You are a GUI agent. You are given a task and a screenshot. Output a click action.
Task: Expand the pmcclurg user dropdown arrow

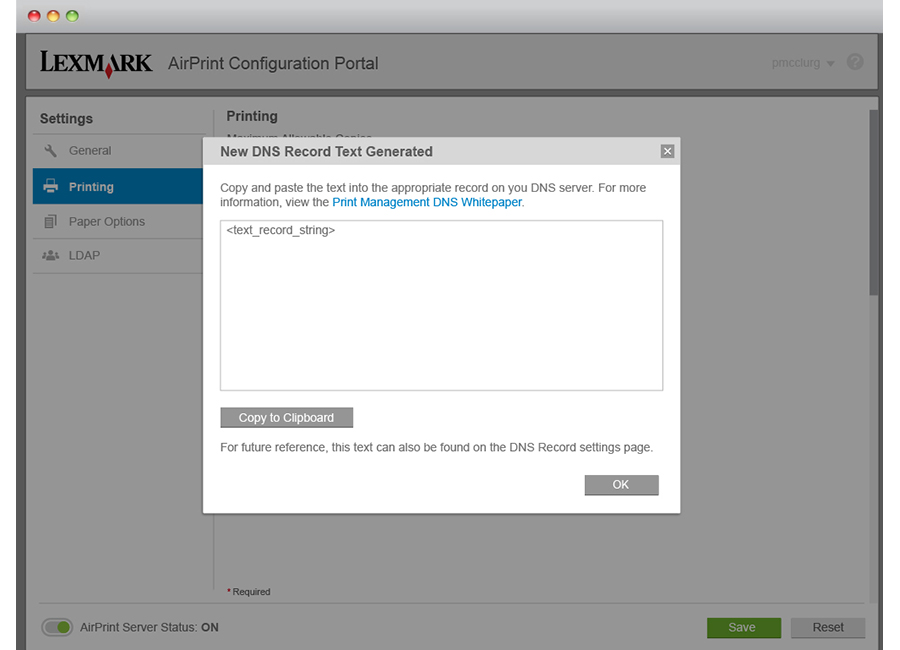pos(831,64)
